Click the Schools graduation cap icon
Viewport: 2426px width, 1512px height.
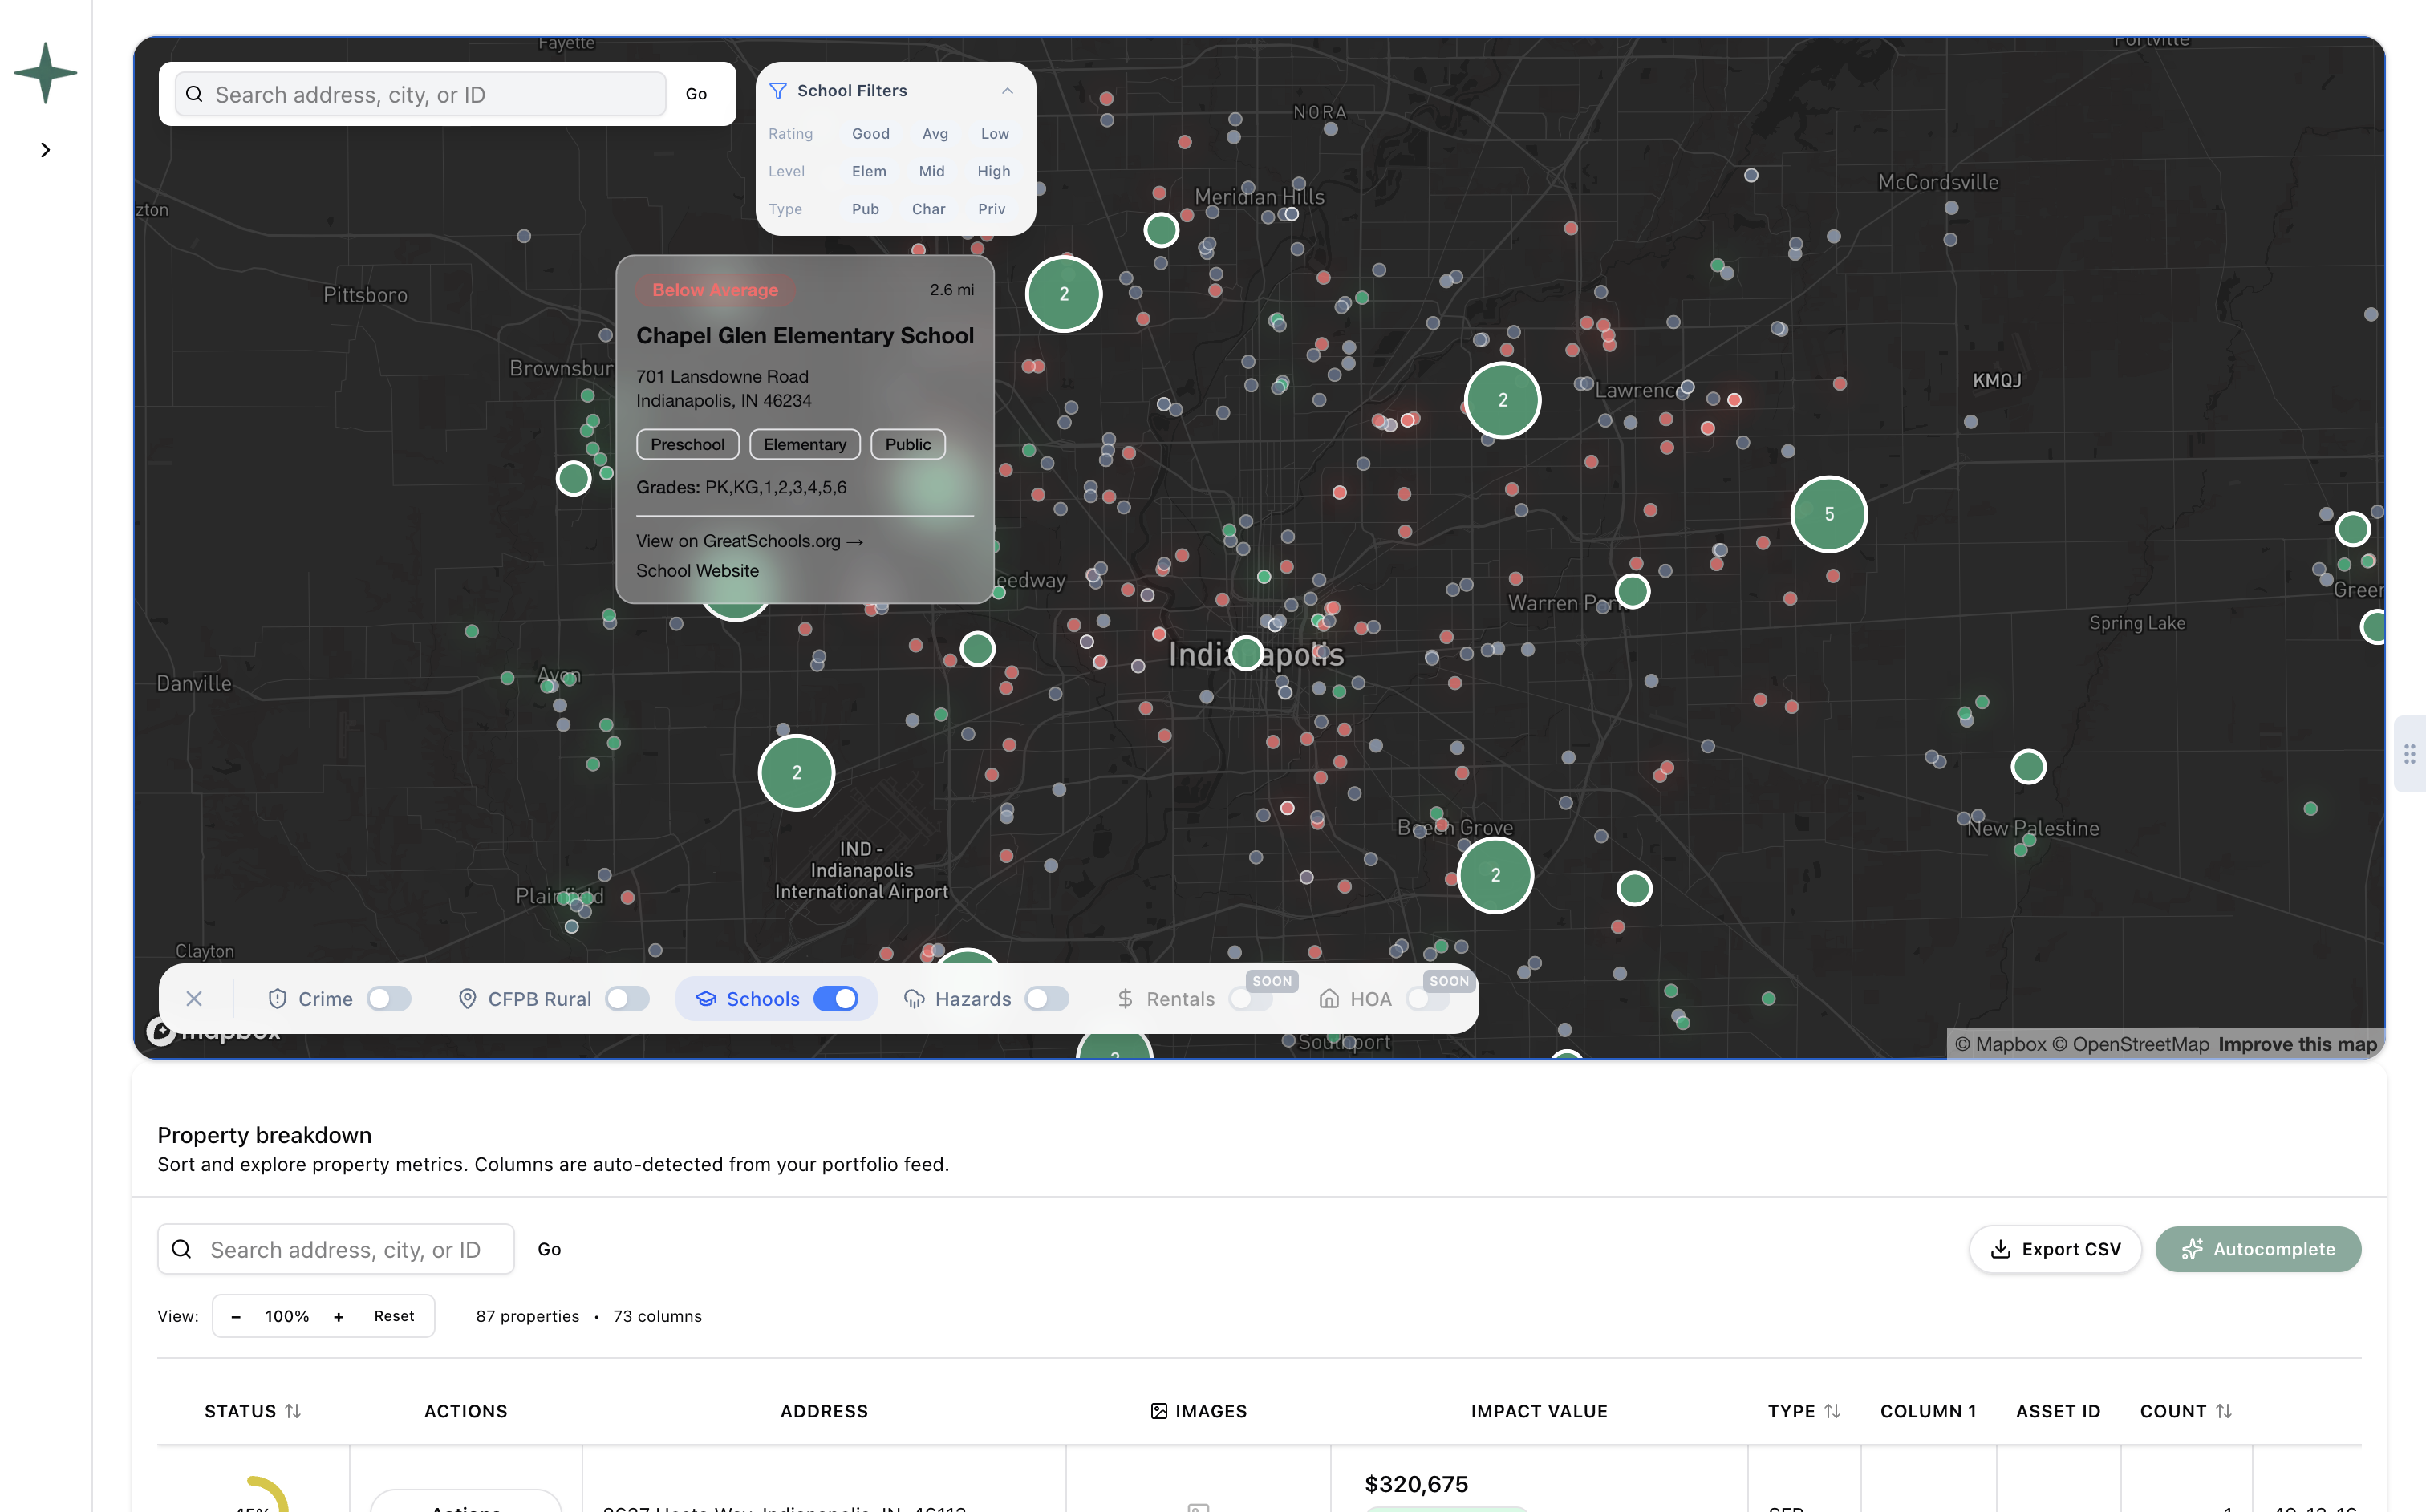click(x=707, y=998)
